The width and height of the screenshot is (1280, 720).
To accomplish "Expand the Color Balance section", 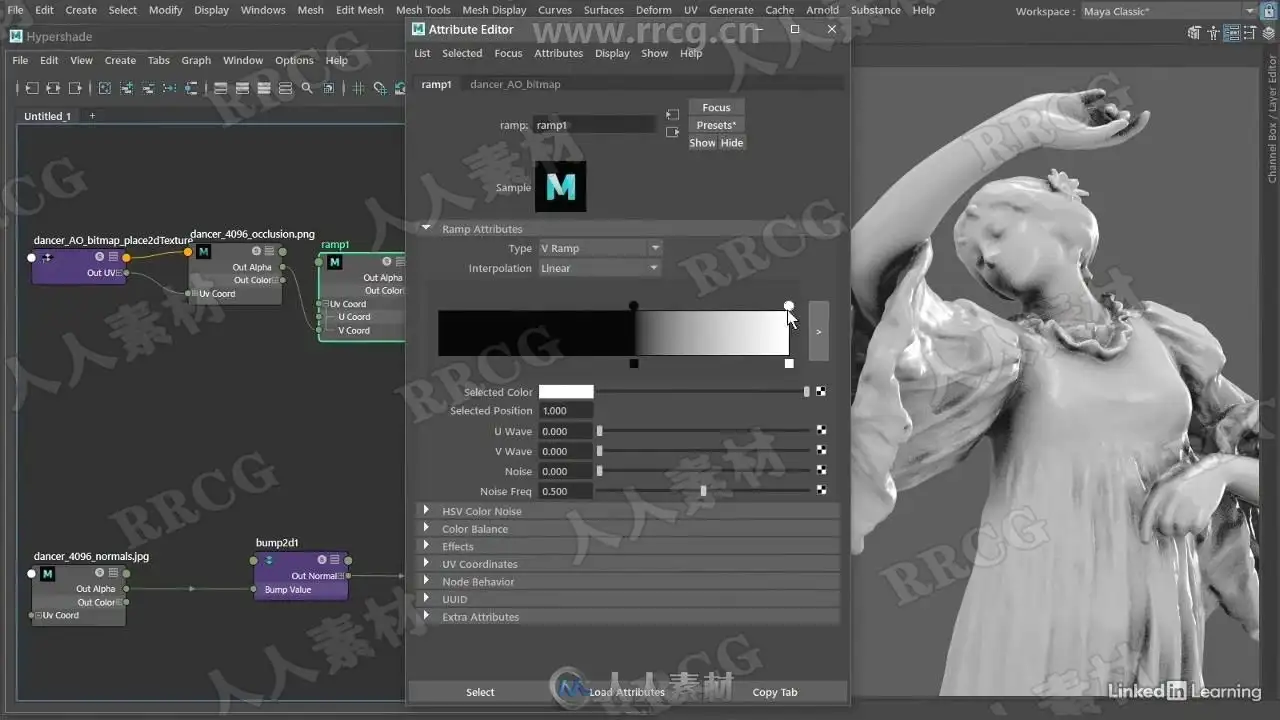I will coord(426,529).
